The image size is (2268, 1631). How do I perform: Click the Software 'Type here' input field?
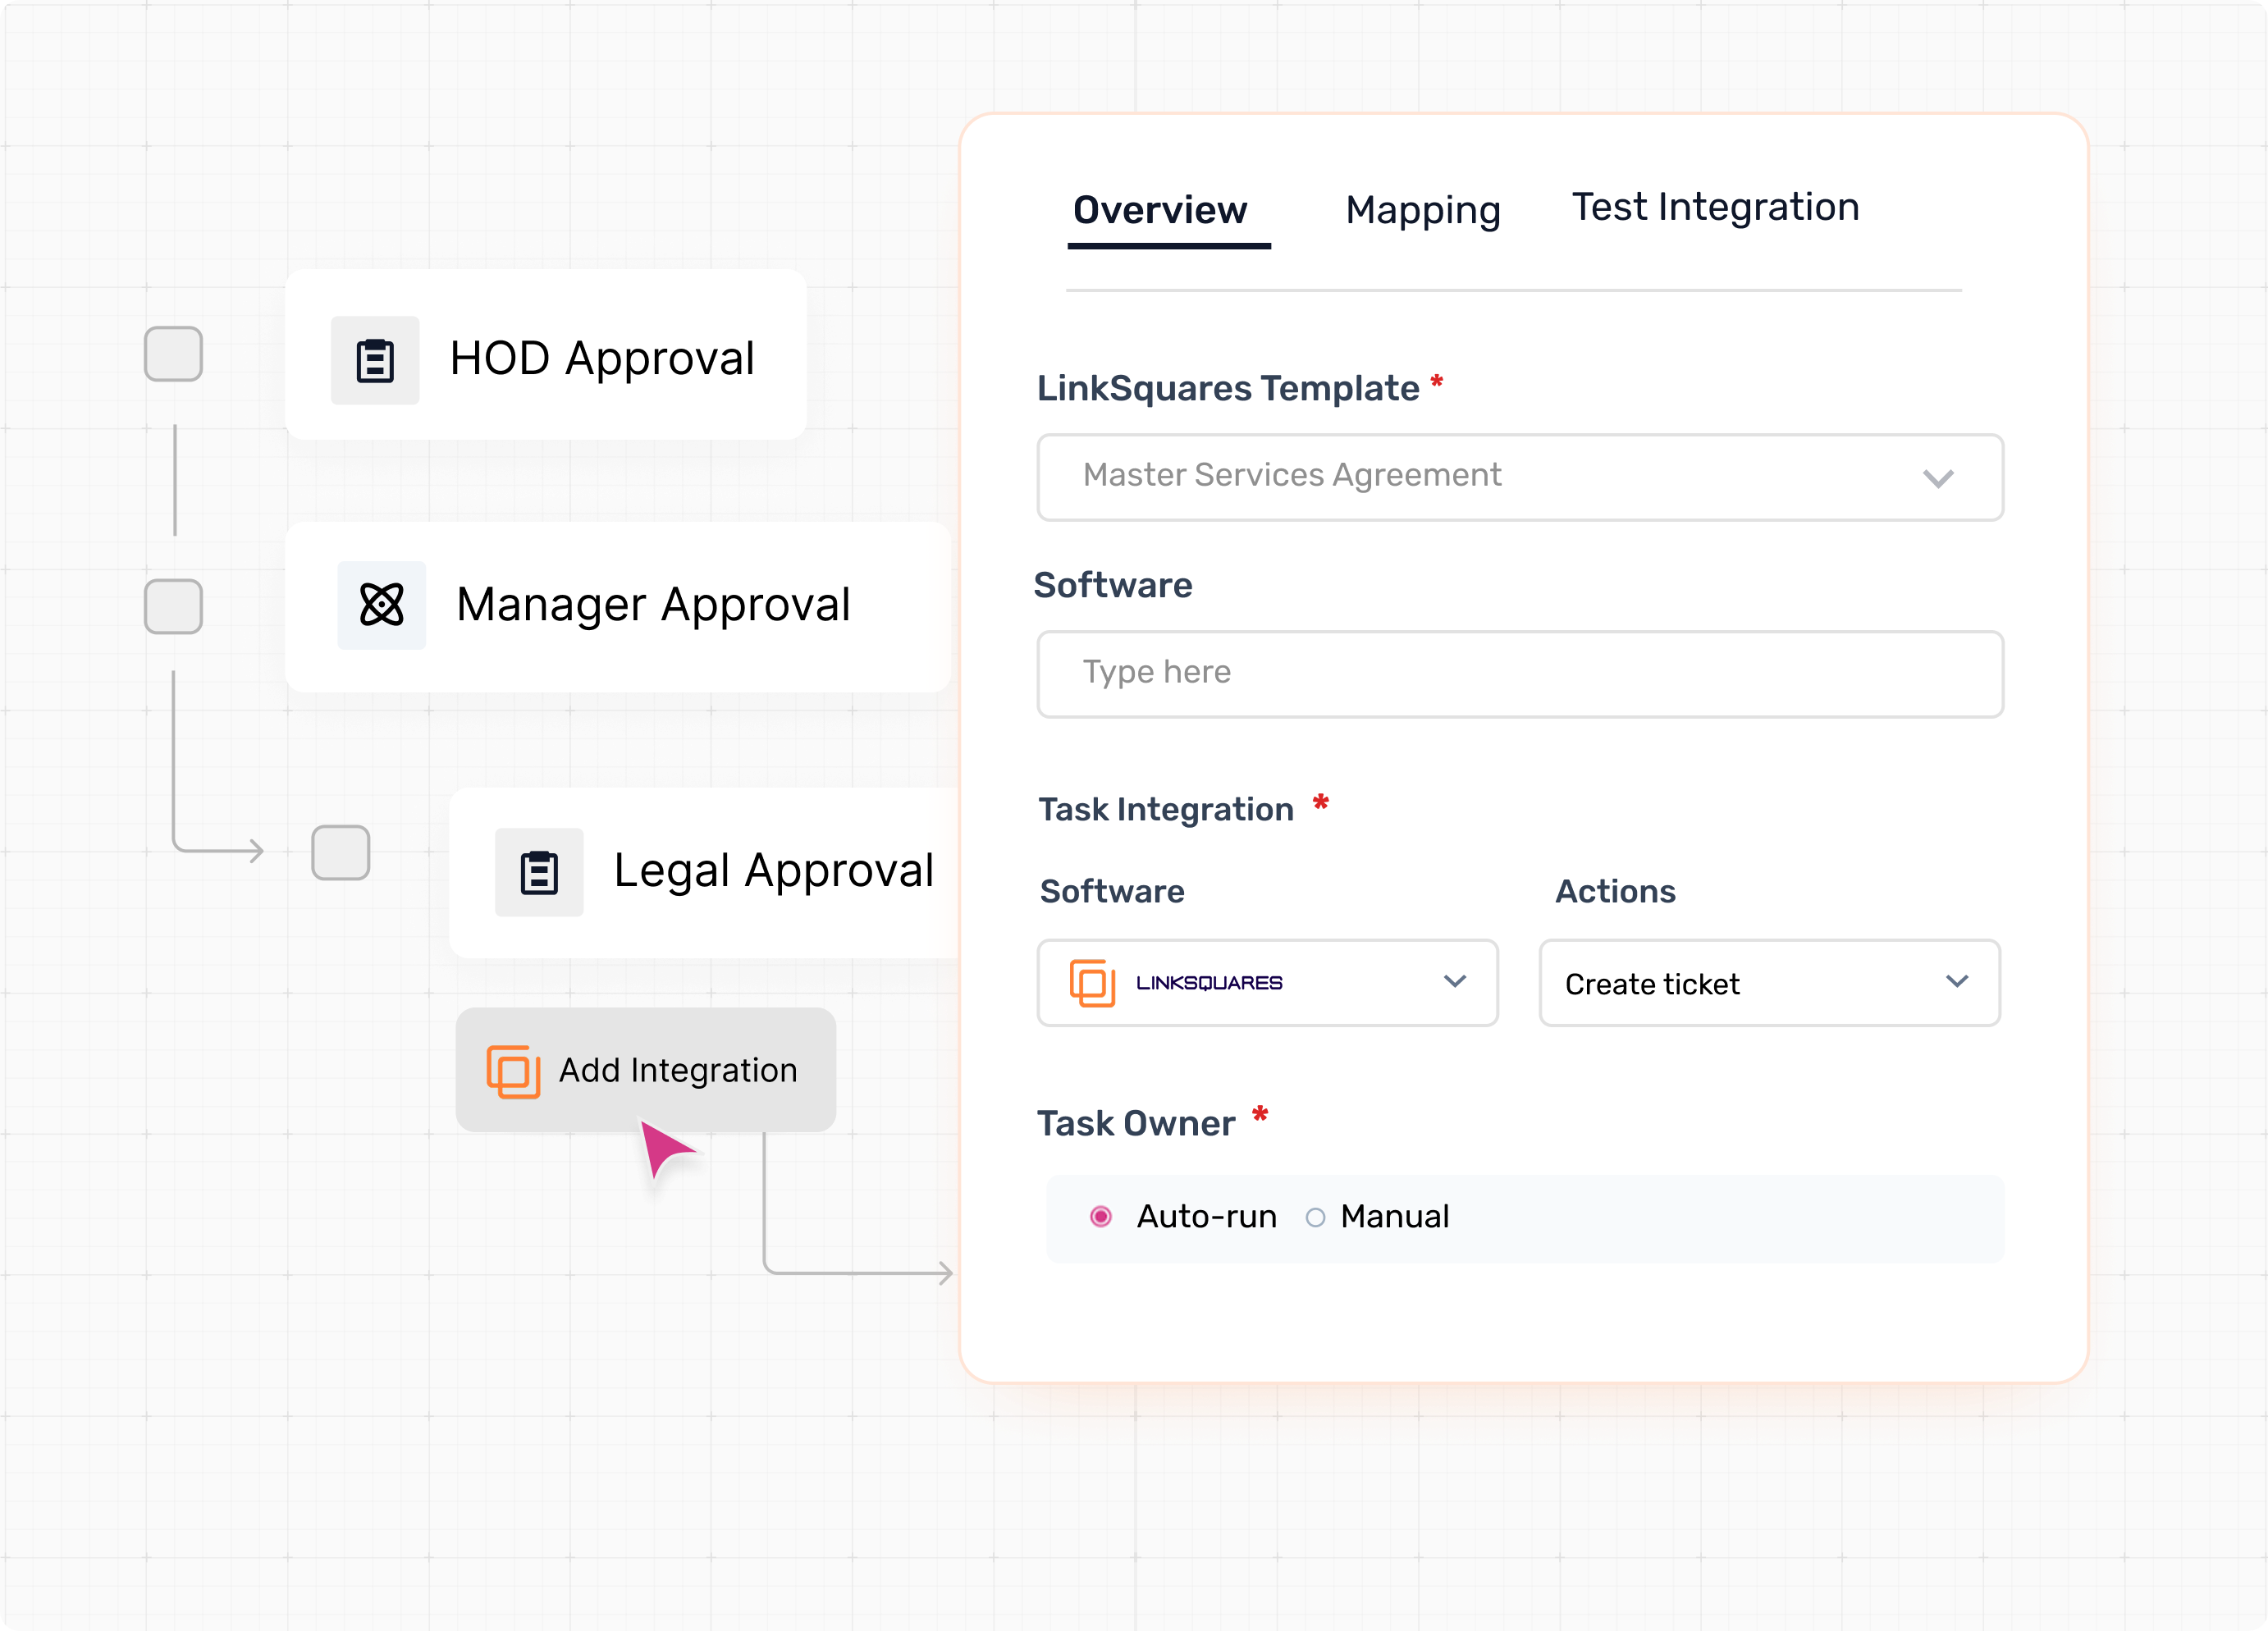tap(1520, 673)
